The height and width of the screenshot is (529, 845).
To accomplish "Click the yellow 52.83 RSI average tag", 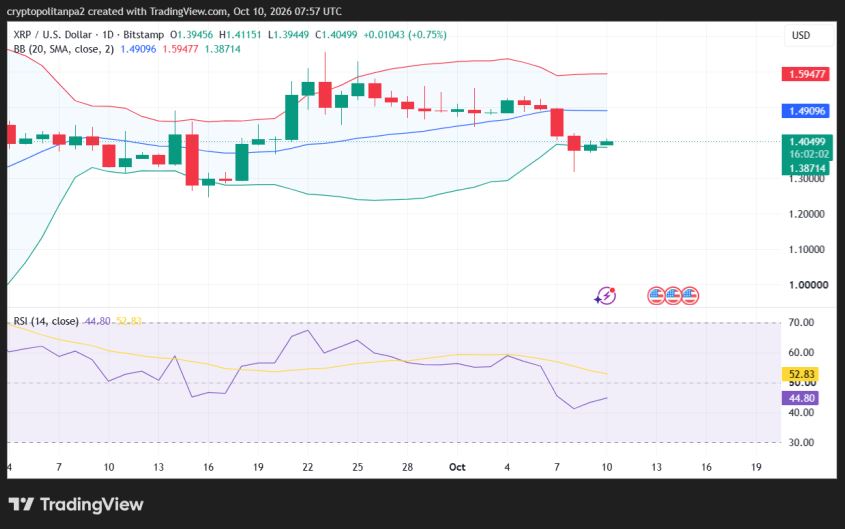I will (x=800, y=374).
